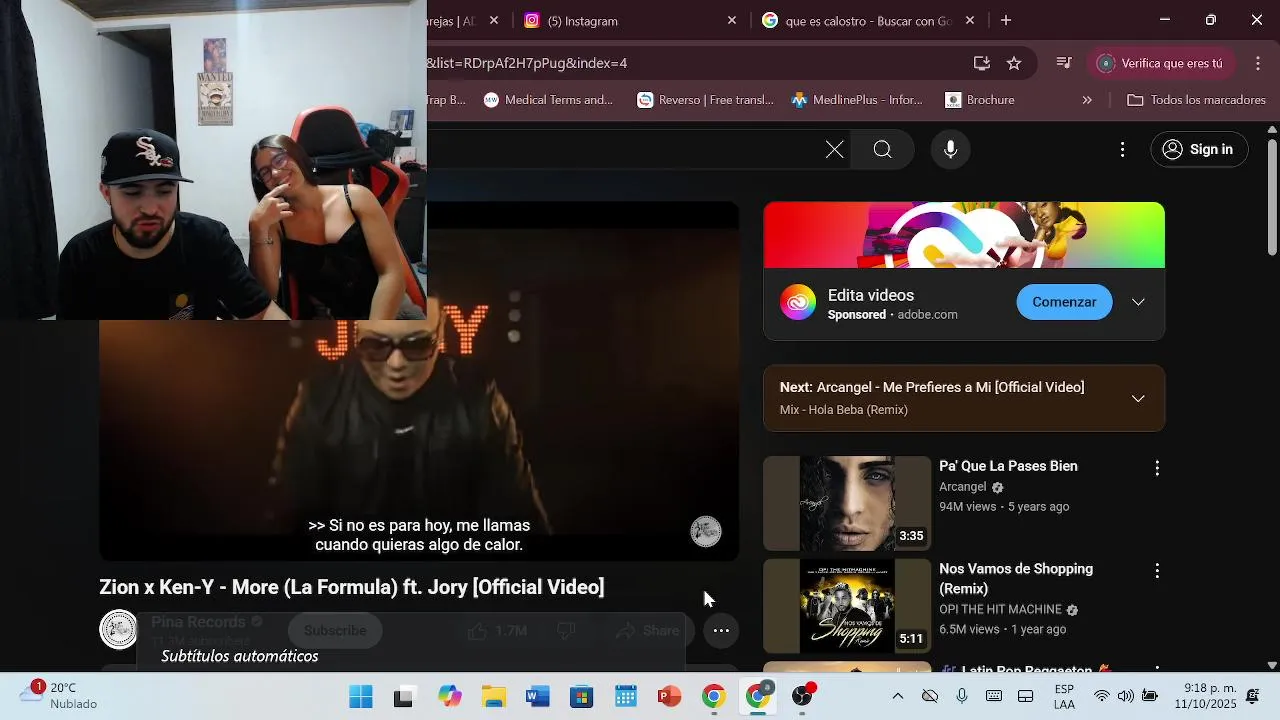
Task: Close the que es calostro tab
Action: click(x=970, y=20)
